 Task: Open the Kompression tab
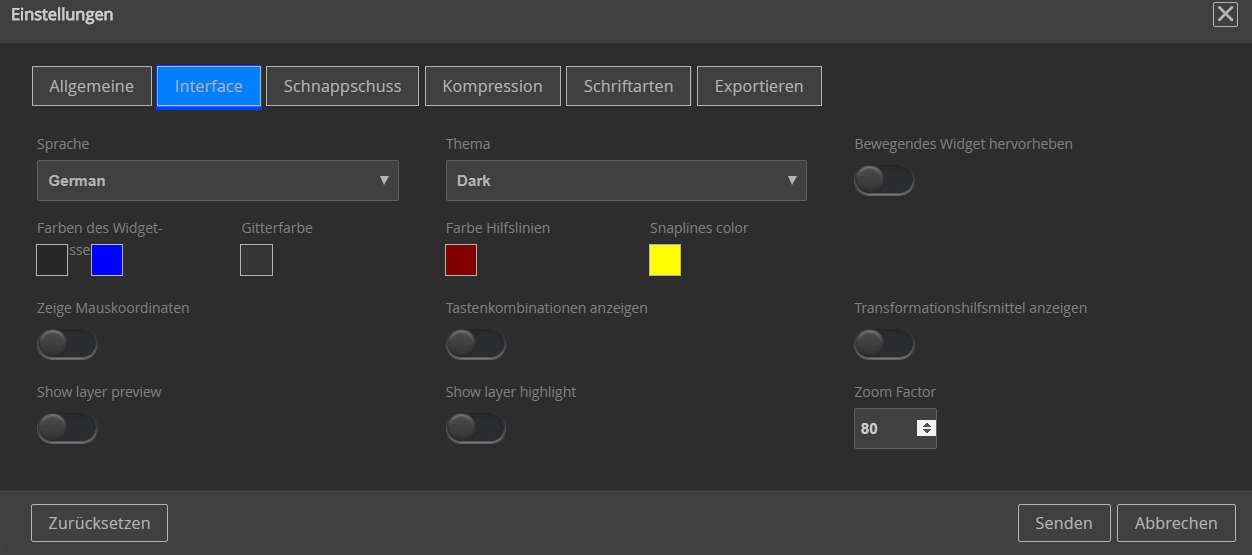[492, 86]
